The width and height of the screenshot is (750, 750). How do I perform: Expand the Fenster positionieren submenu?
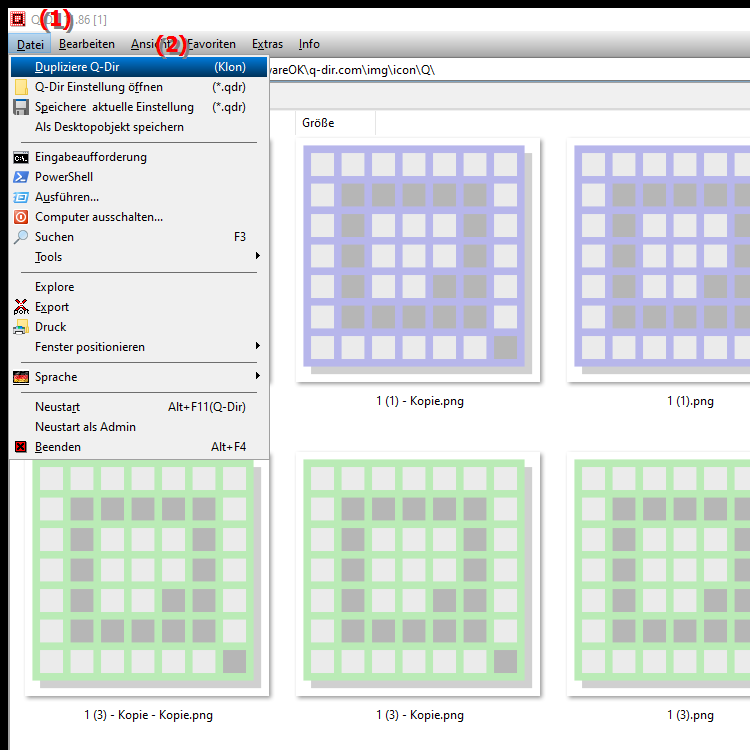click(139, 347)
